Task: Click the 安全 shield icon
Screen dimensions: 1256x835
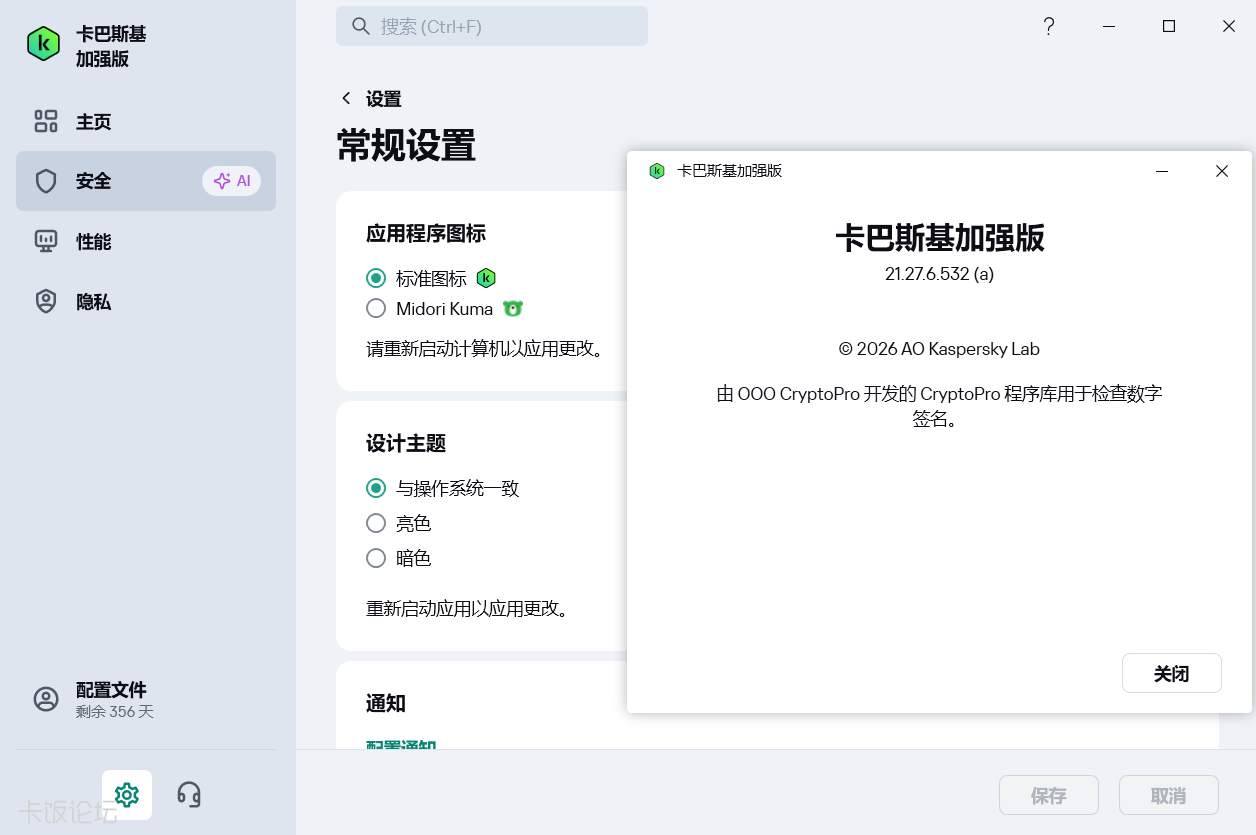Action: point(46,181)
